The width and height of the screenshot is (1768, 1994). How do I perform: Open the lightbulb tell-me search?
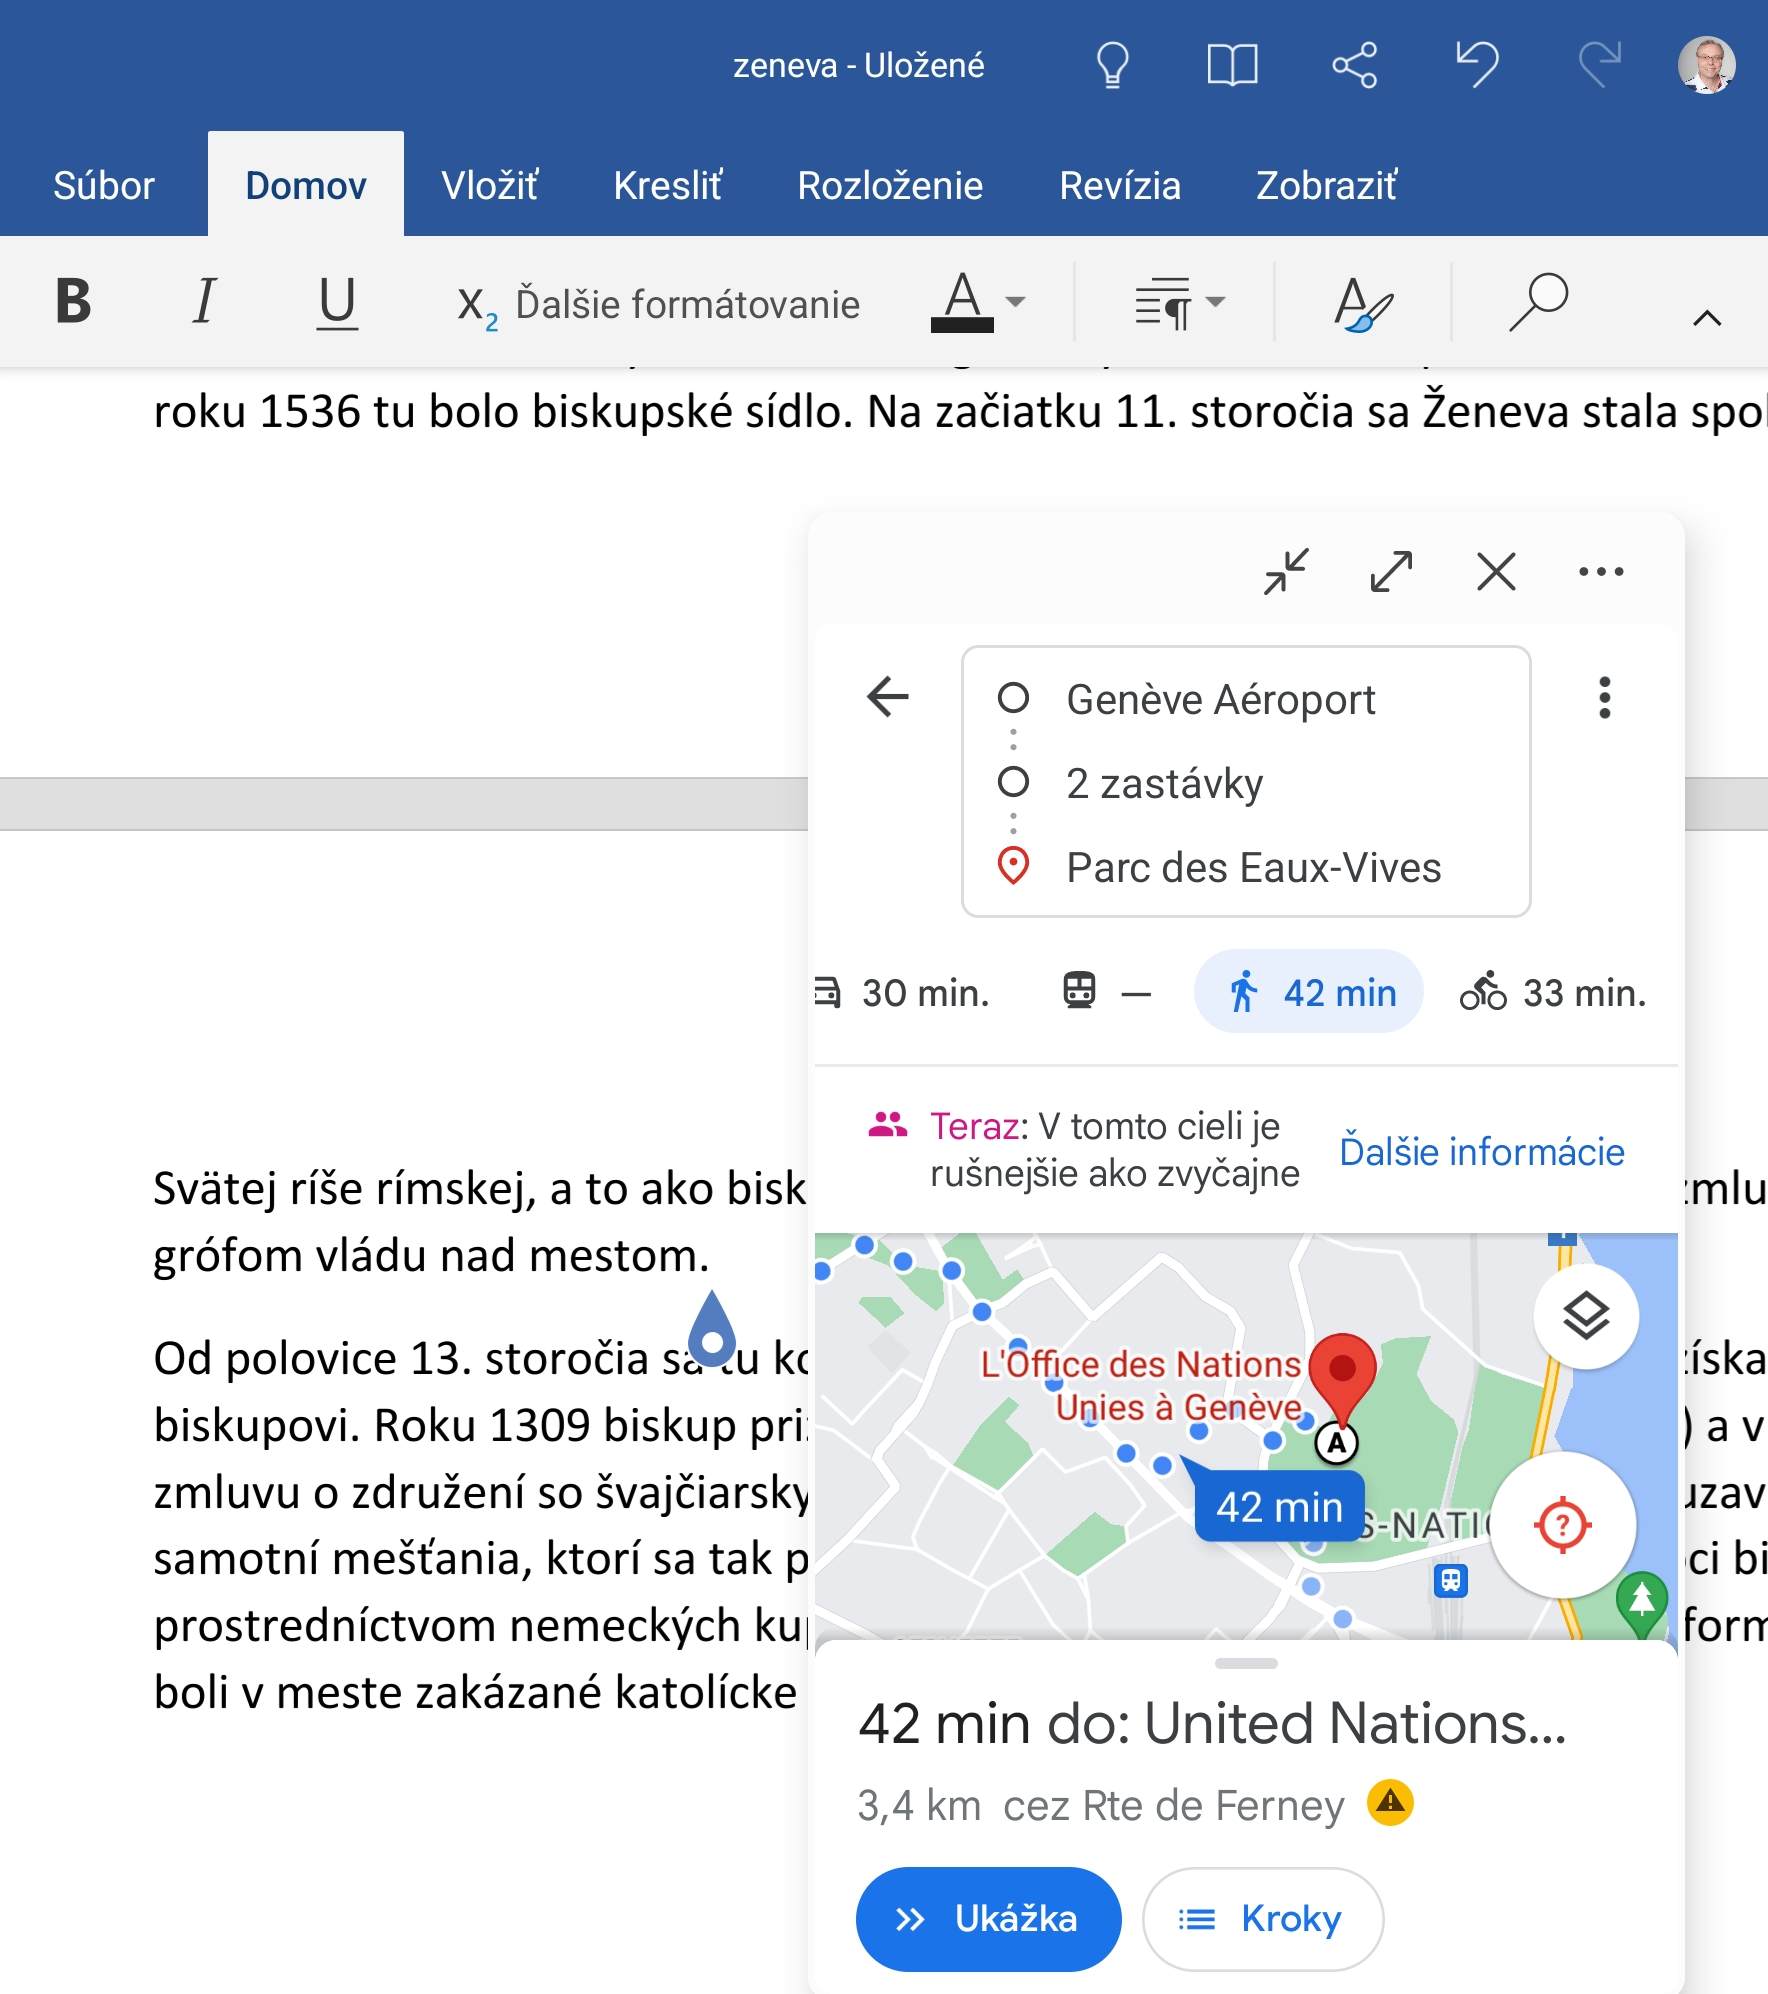pos(1112,66)
